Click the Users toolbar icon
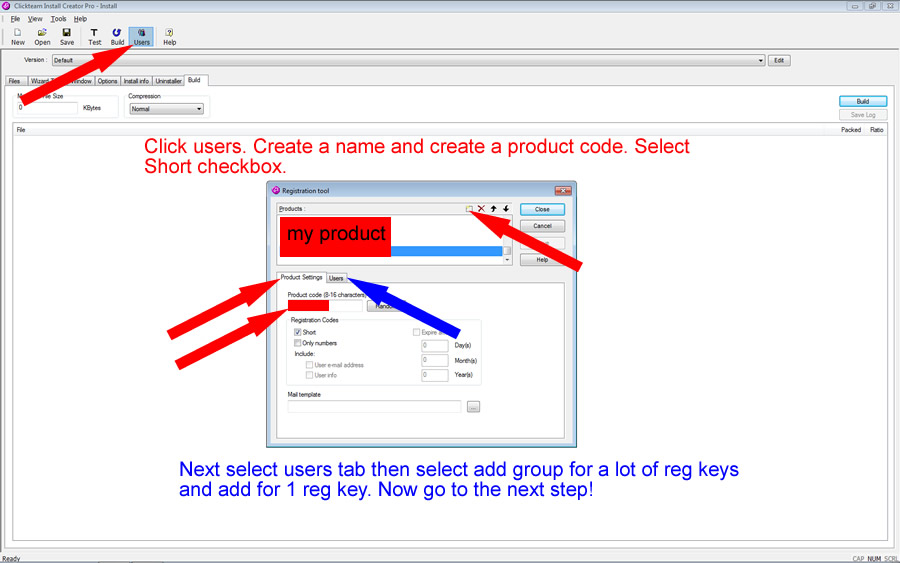The width and height of the screenshot is (900, 563). (x=142, y=36)
